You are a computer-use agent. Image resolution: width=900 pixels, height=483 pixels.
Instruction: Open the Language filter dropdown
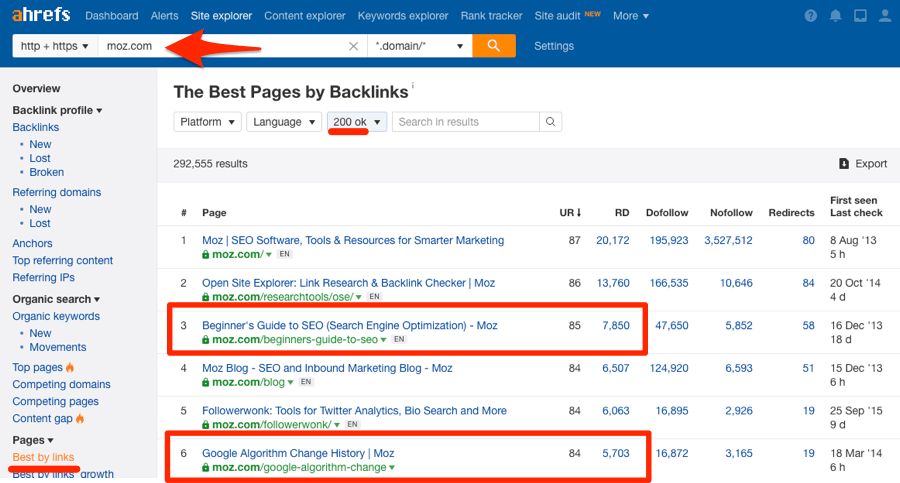tap(284, 122)
